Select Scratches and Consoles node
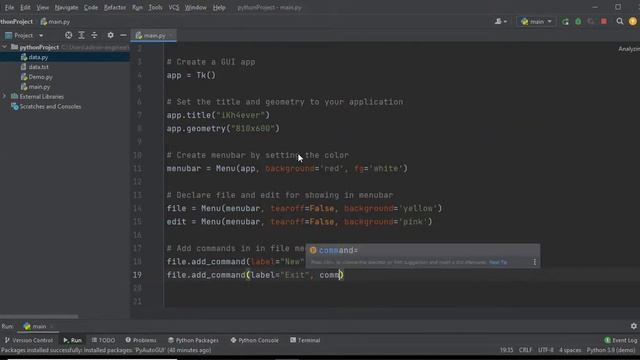640x360 pixels. pos(50,107)
